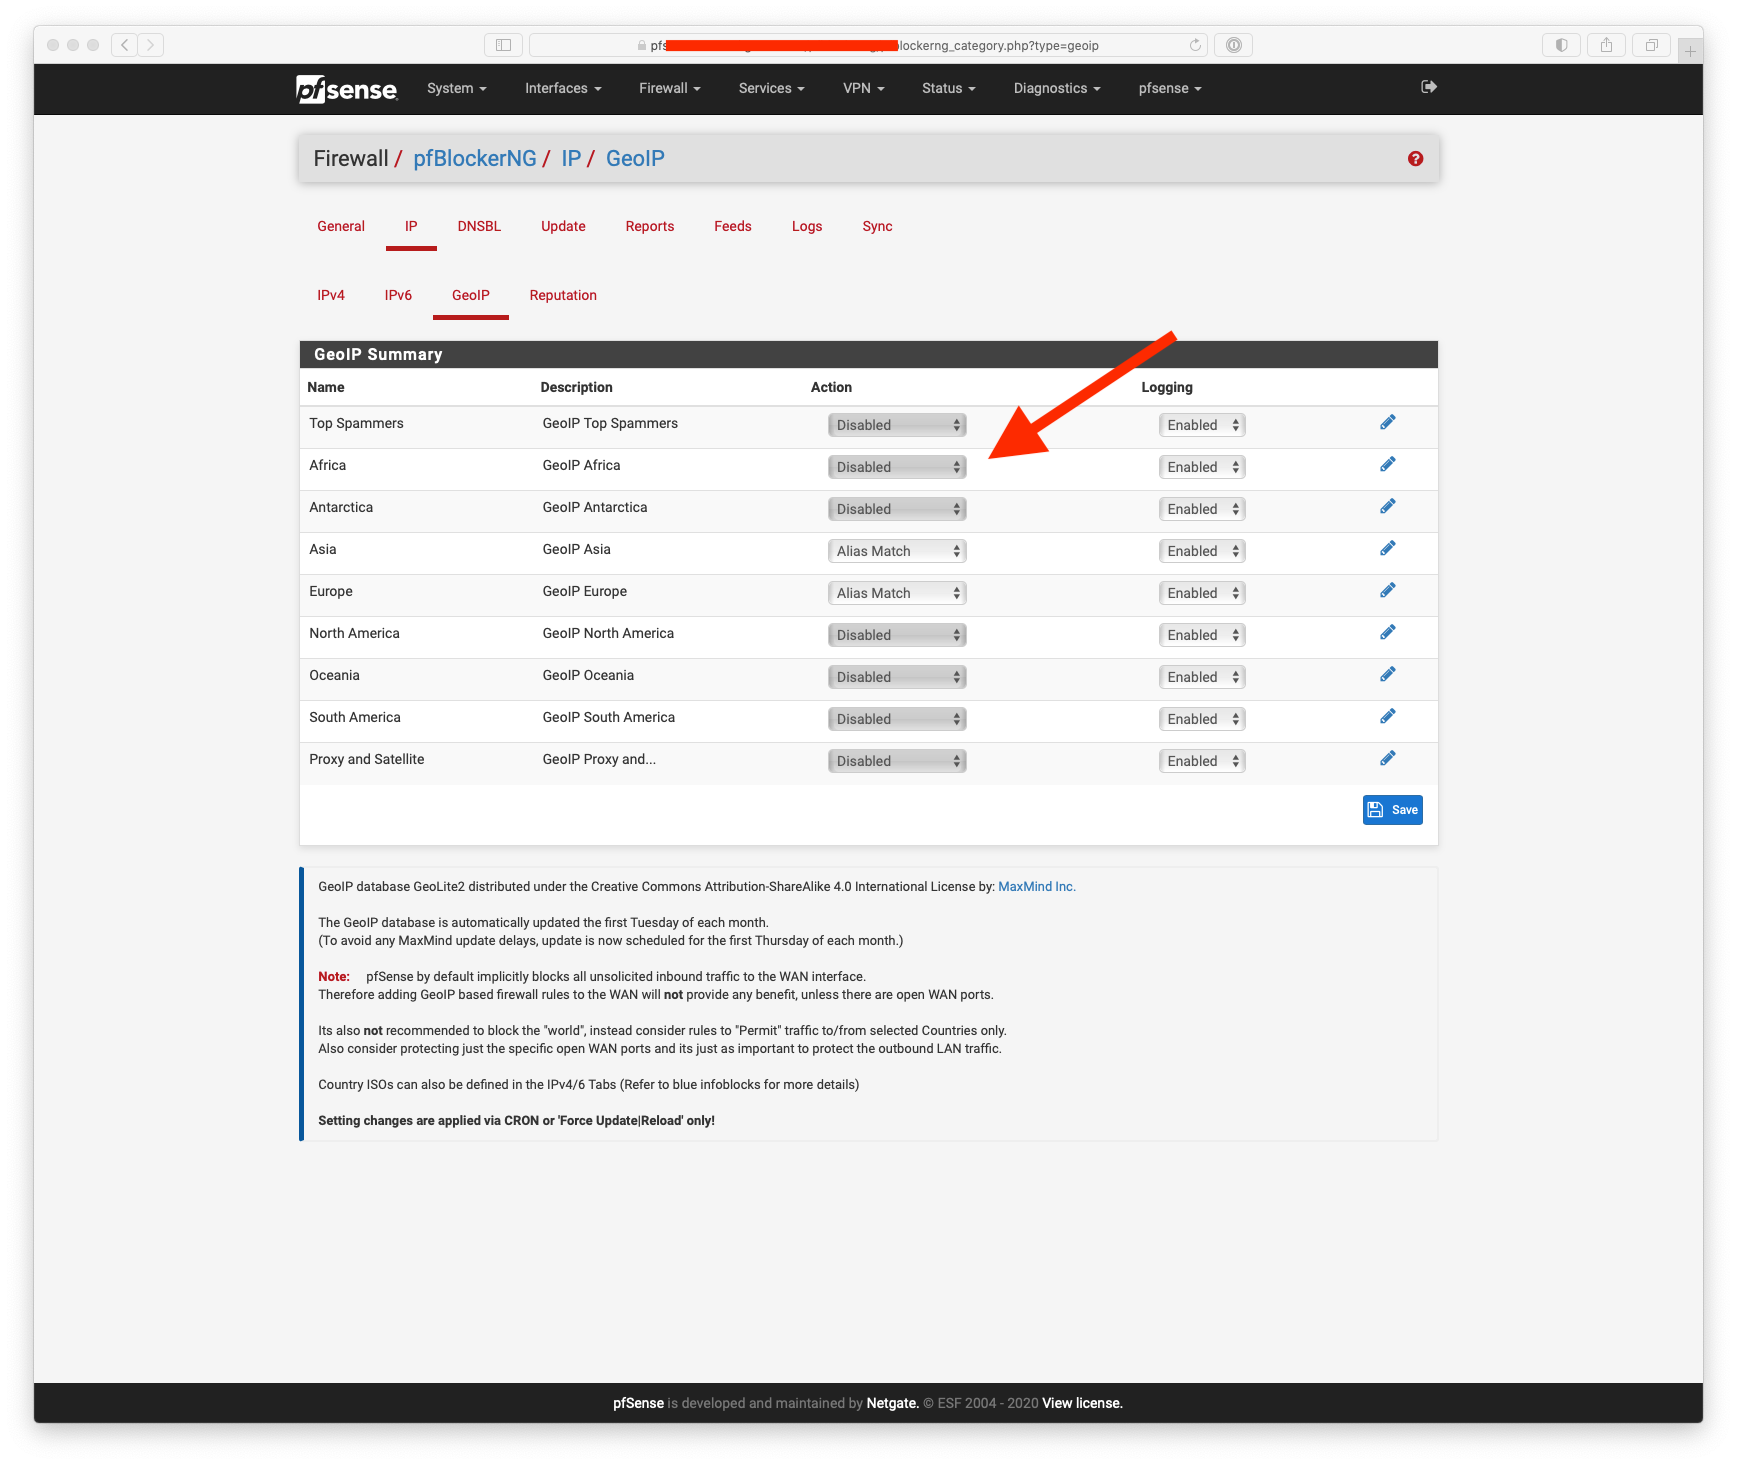Open the VPN menu
This screenshot has height=1465, width=1737.
[864, 88]
